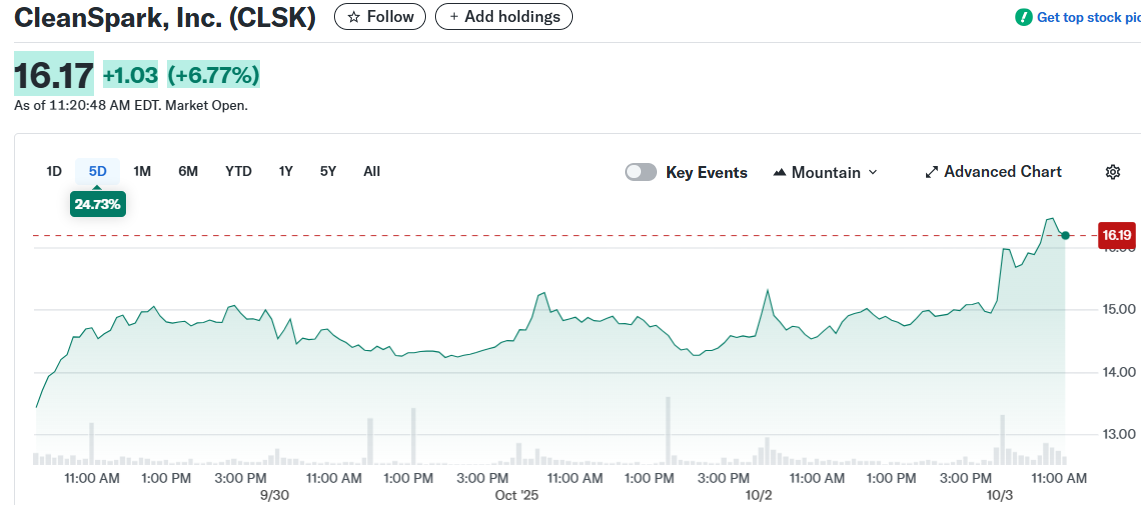1141x505 pixels.
Task: Click the red 16.19 price label
Action: (1116, 236)
